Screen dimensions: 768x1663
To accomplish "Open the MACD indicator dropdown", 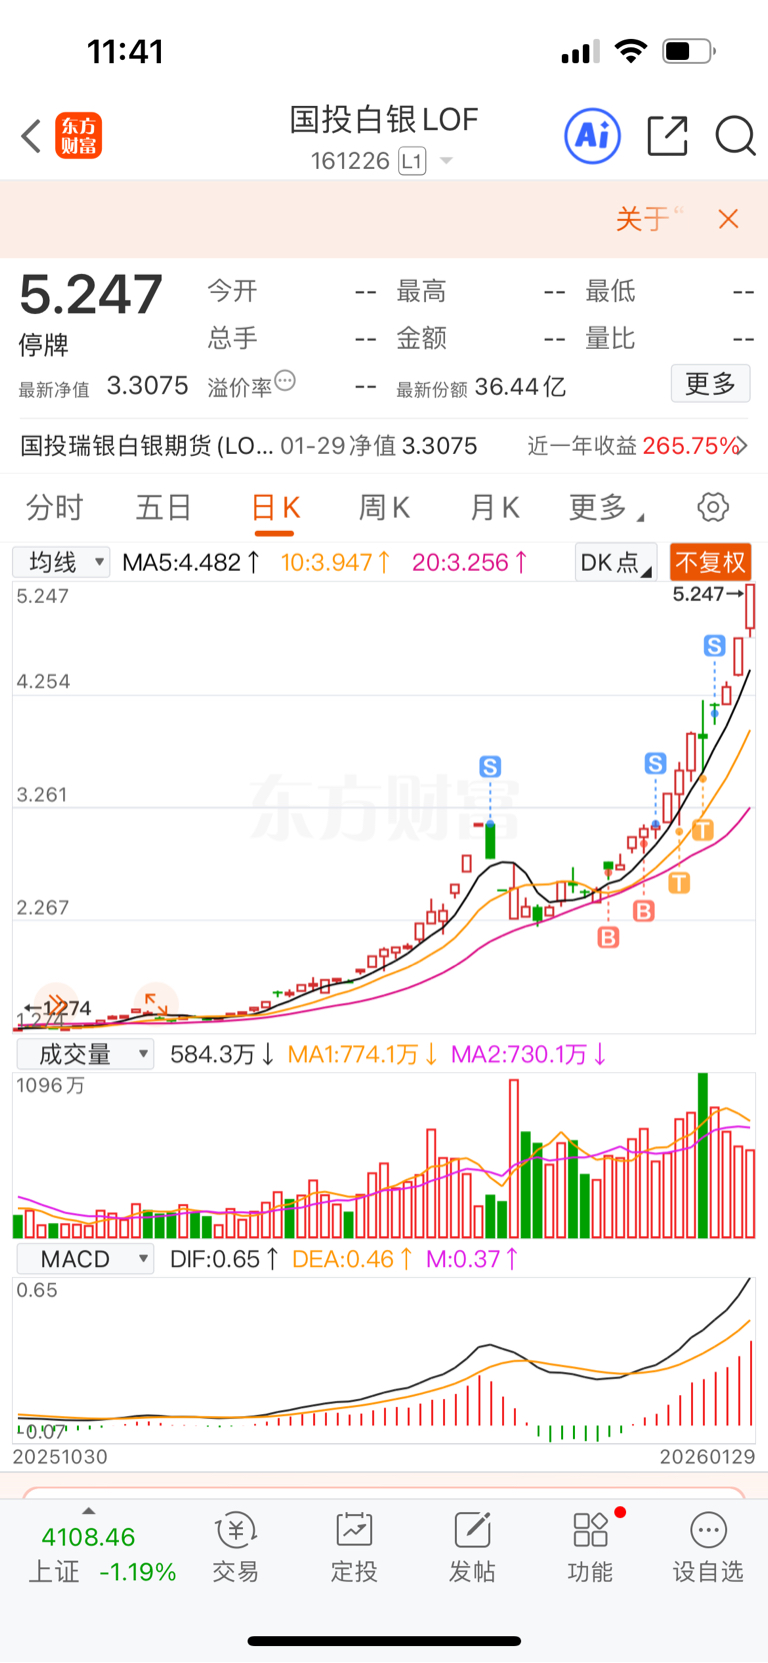I will pos(86,1259).
